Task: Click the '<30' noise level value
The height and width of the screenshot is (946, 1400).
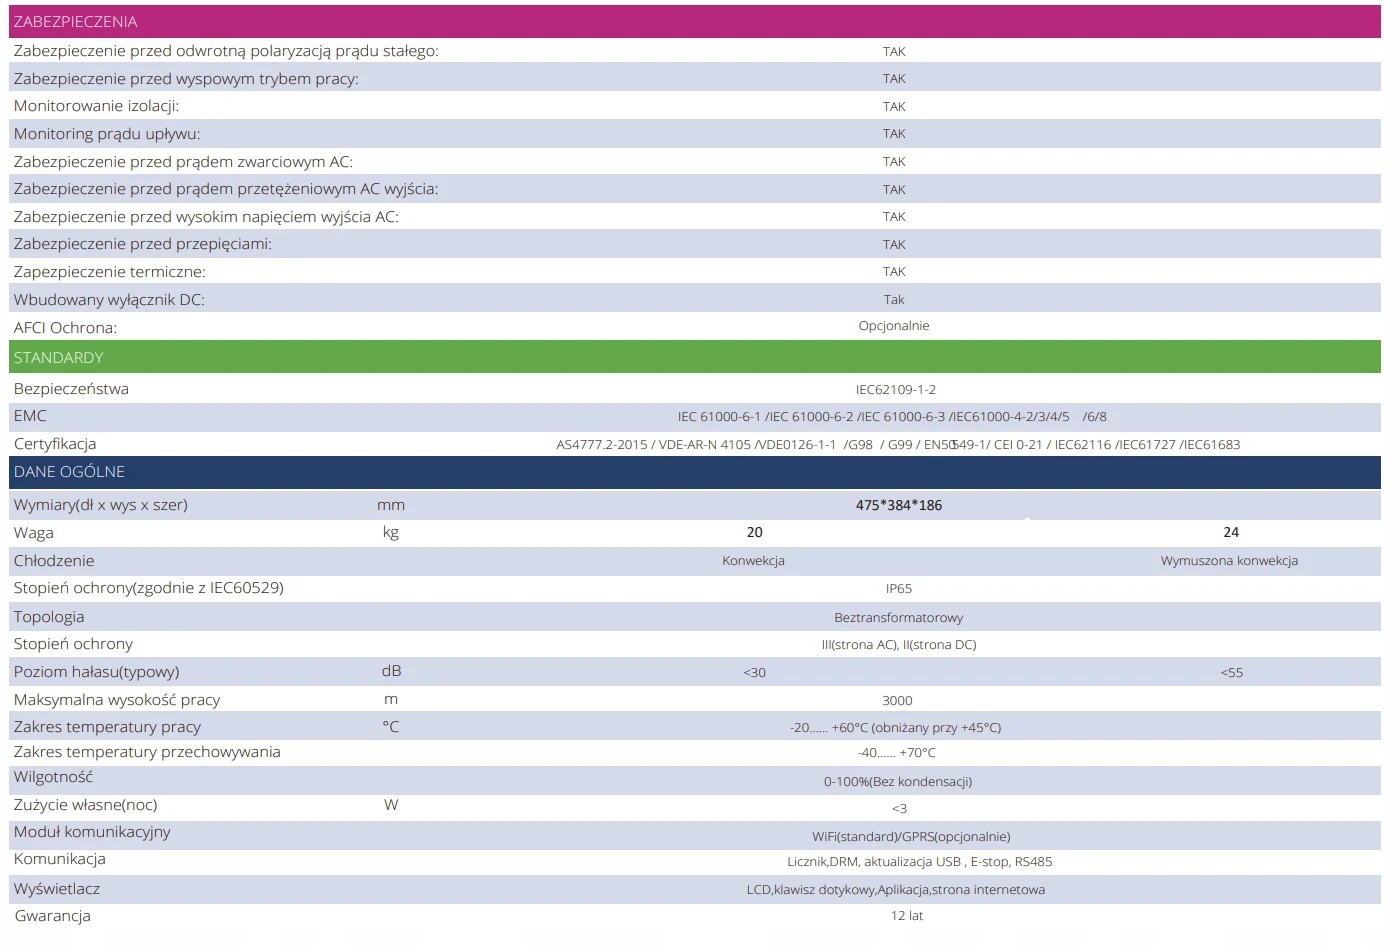Action: (x=755, y=673)
